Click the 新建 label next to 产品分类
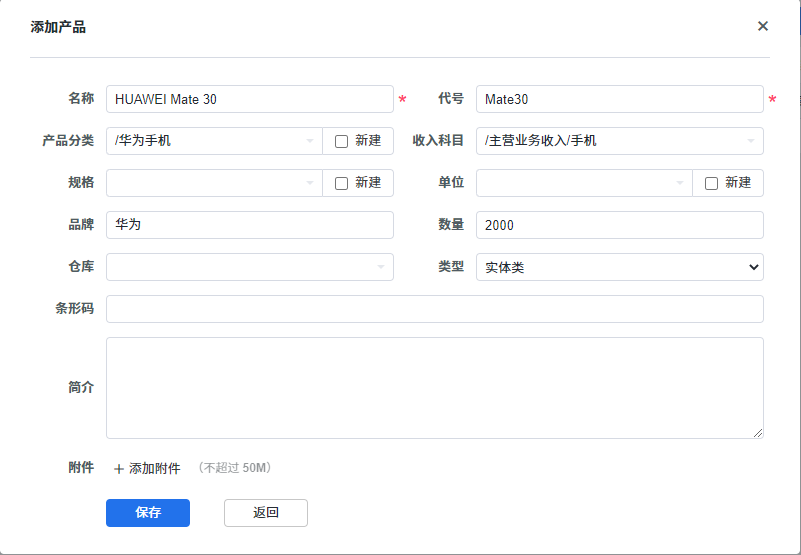Viewport: 801px width, 555px height. (x=368, y=141)
